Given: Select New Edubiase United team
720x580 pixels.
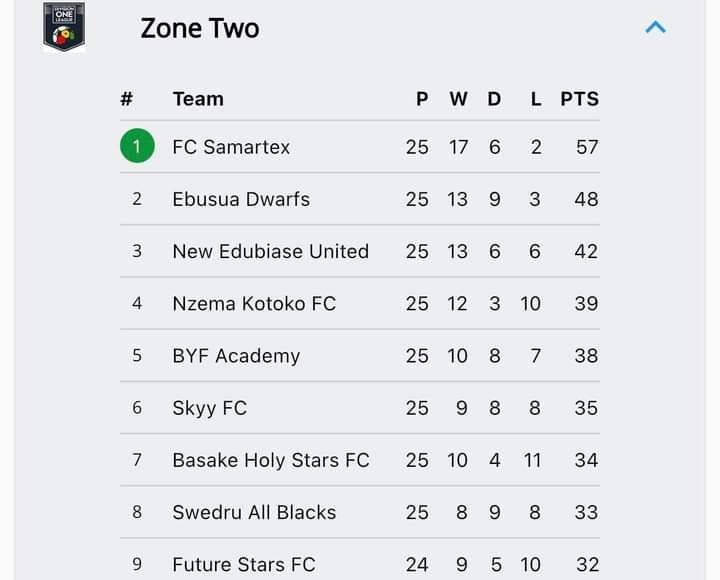Looking at the screenshot, I should pyautogui.click(x=271, y=252).
